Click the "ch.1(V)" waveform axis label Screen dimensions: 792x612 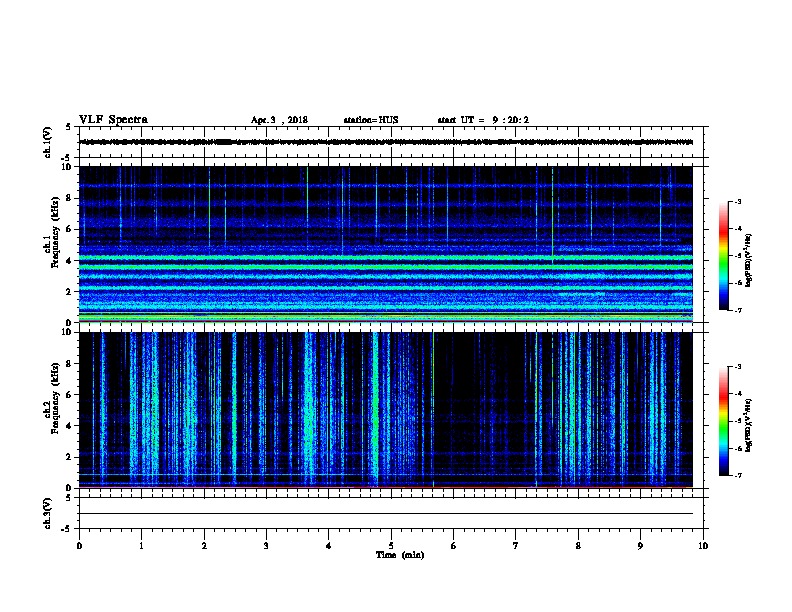tap(47, 142)
